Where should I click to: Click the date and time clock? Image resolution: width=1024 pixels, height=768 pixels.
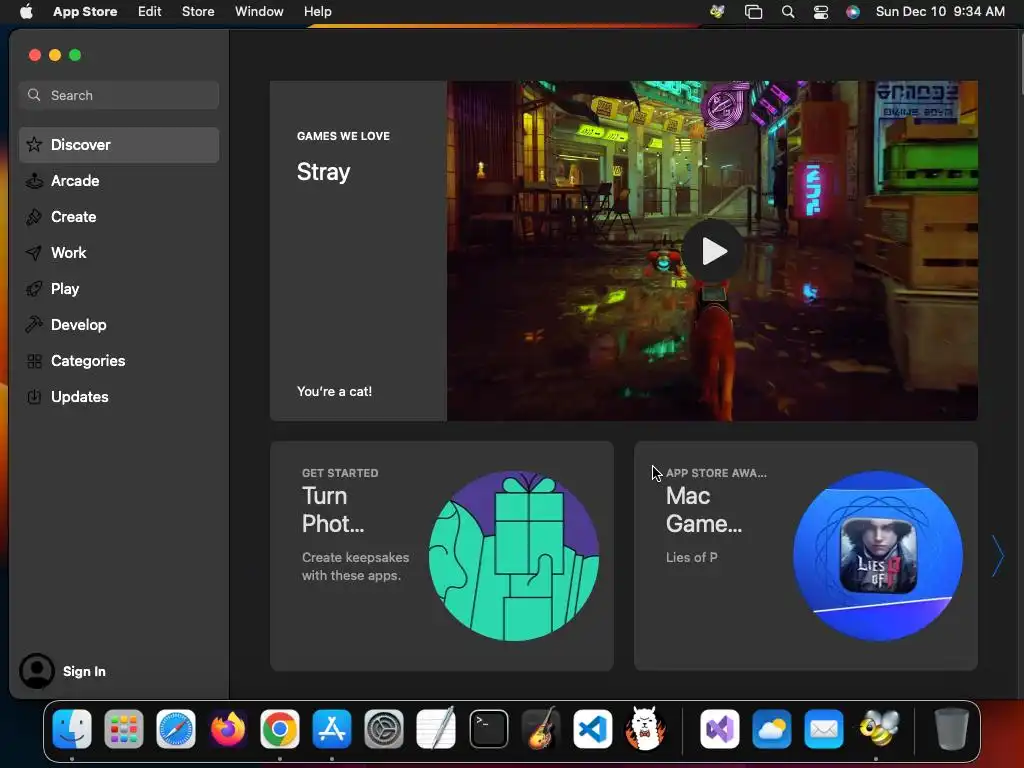coord(940,11)
